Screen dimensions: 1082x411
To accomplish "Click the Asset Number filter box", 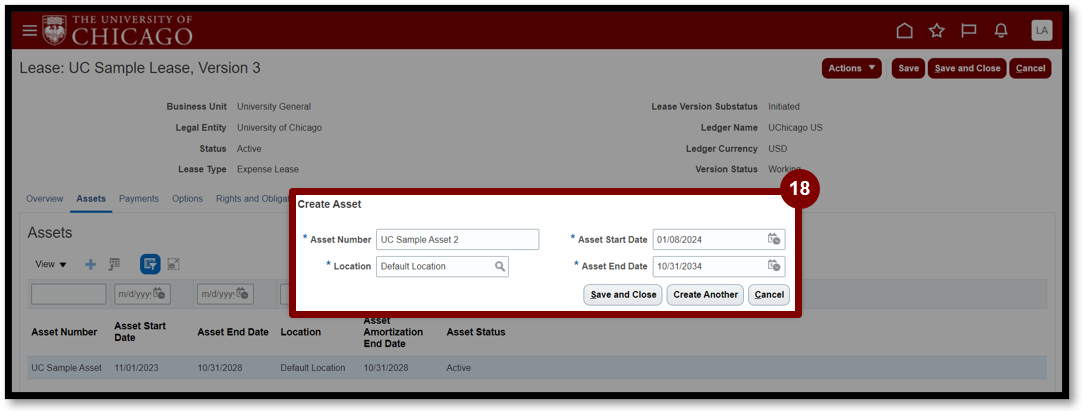I will pyautogui.click(x=68, y=294).
